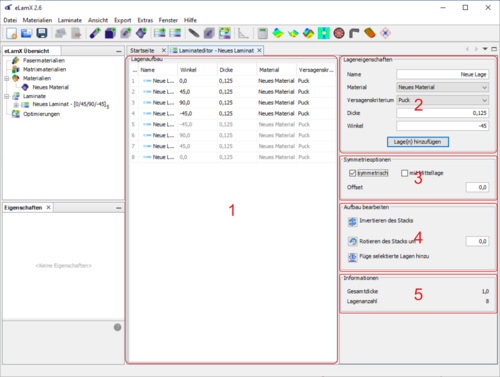Click the add fibre material (pen) icon
Viewport: 500px width, 377px height.
click(95, 33)
